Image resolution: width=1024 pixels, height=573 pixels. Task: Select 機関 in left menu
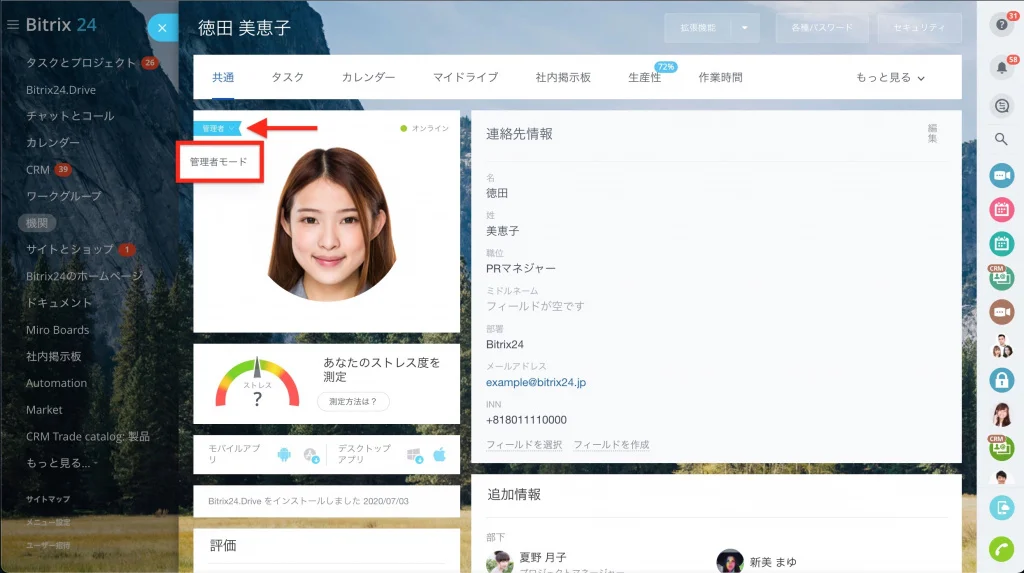pos(37,223)
